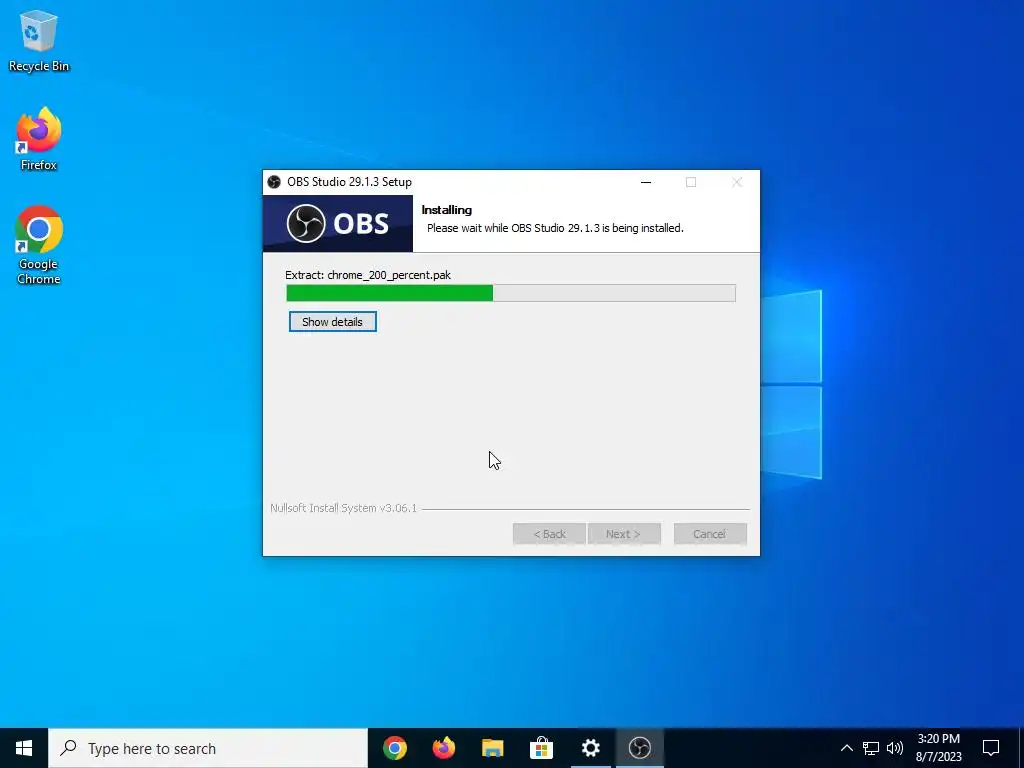Click the Cancel button in setup
Screen dimensions: 1024x768
(x=710, y=534)
